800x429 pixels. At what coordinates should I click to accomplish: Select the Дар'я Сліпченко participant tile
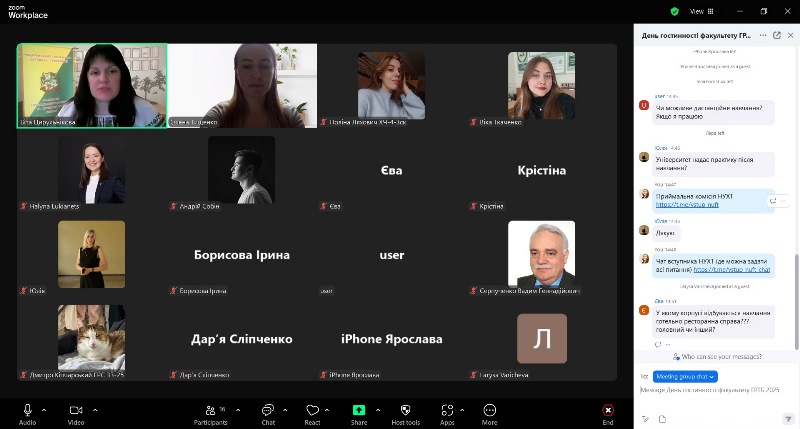click(242, 339)
